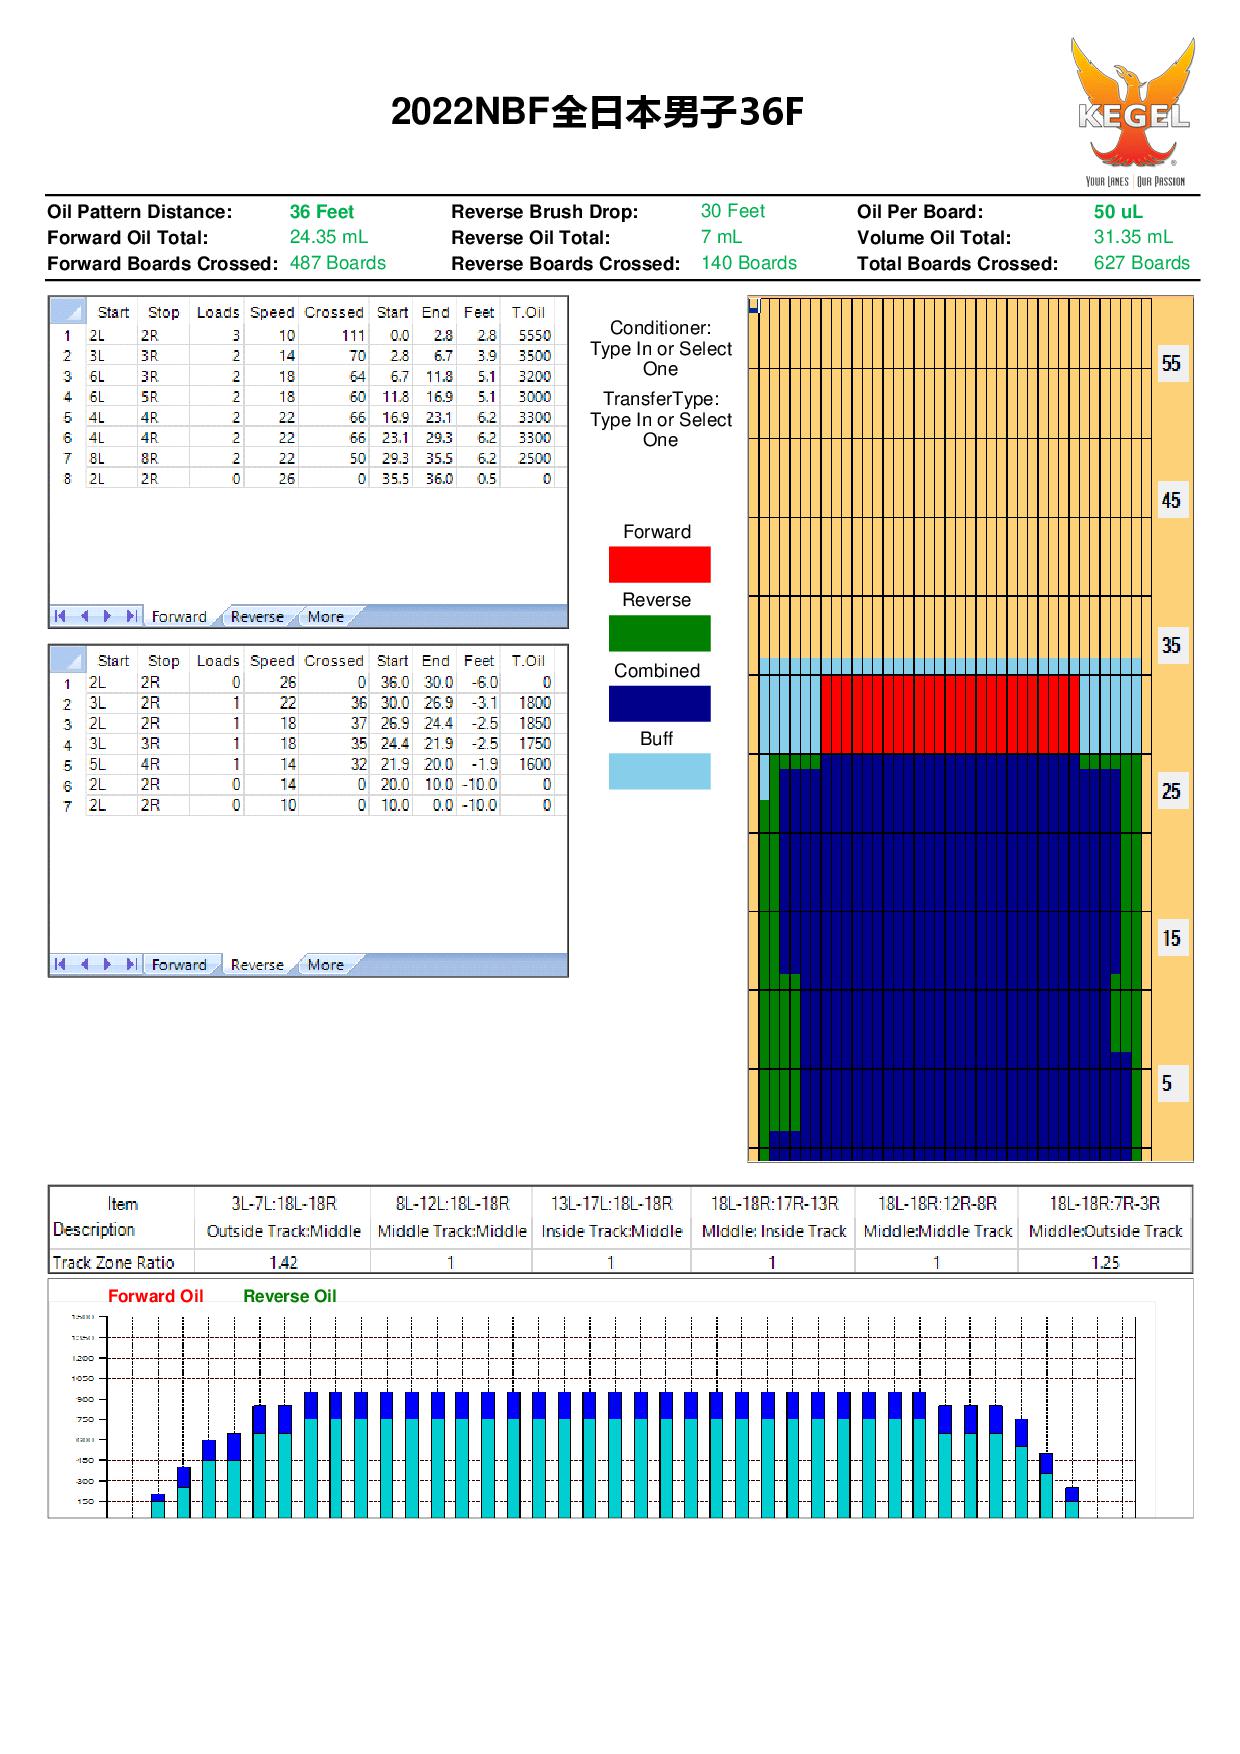This screenshot has width=1240, height=1754.
Task: Click the page title 2022NBF全日本男子36F
Action: 597,112
